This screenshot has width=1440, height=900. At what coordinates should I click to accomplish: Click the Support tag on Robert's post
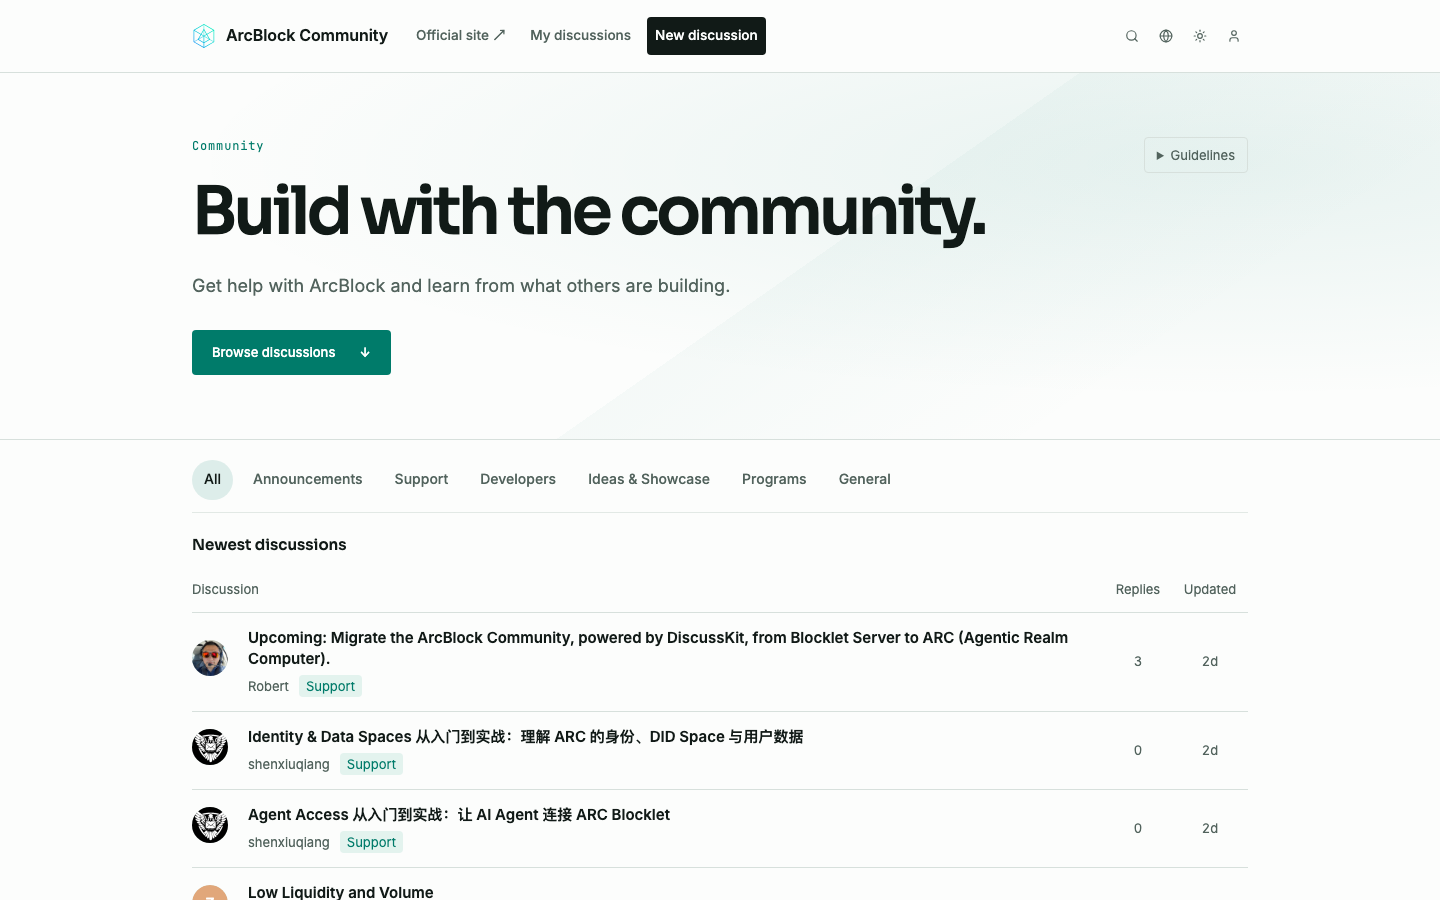[330, 686]
